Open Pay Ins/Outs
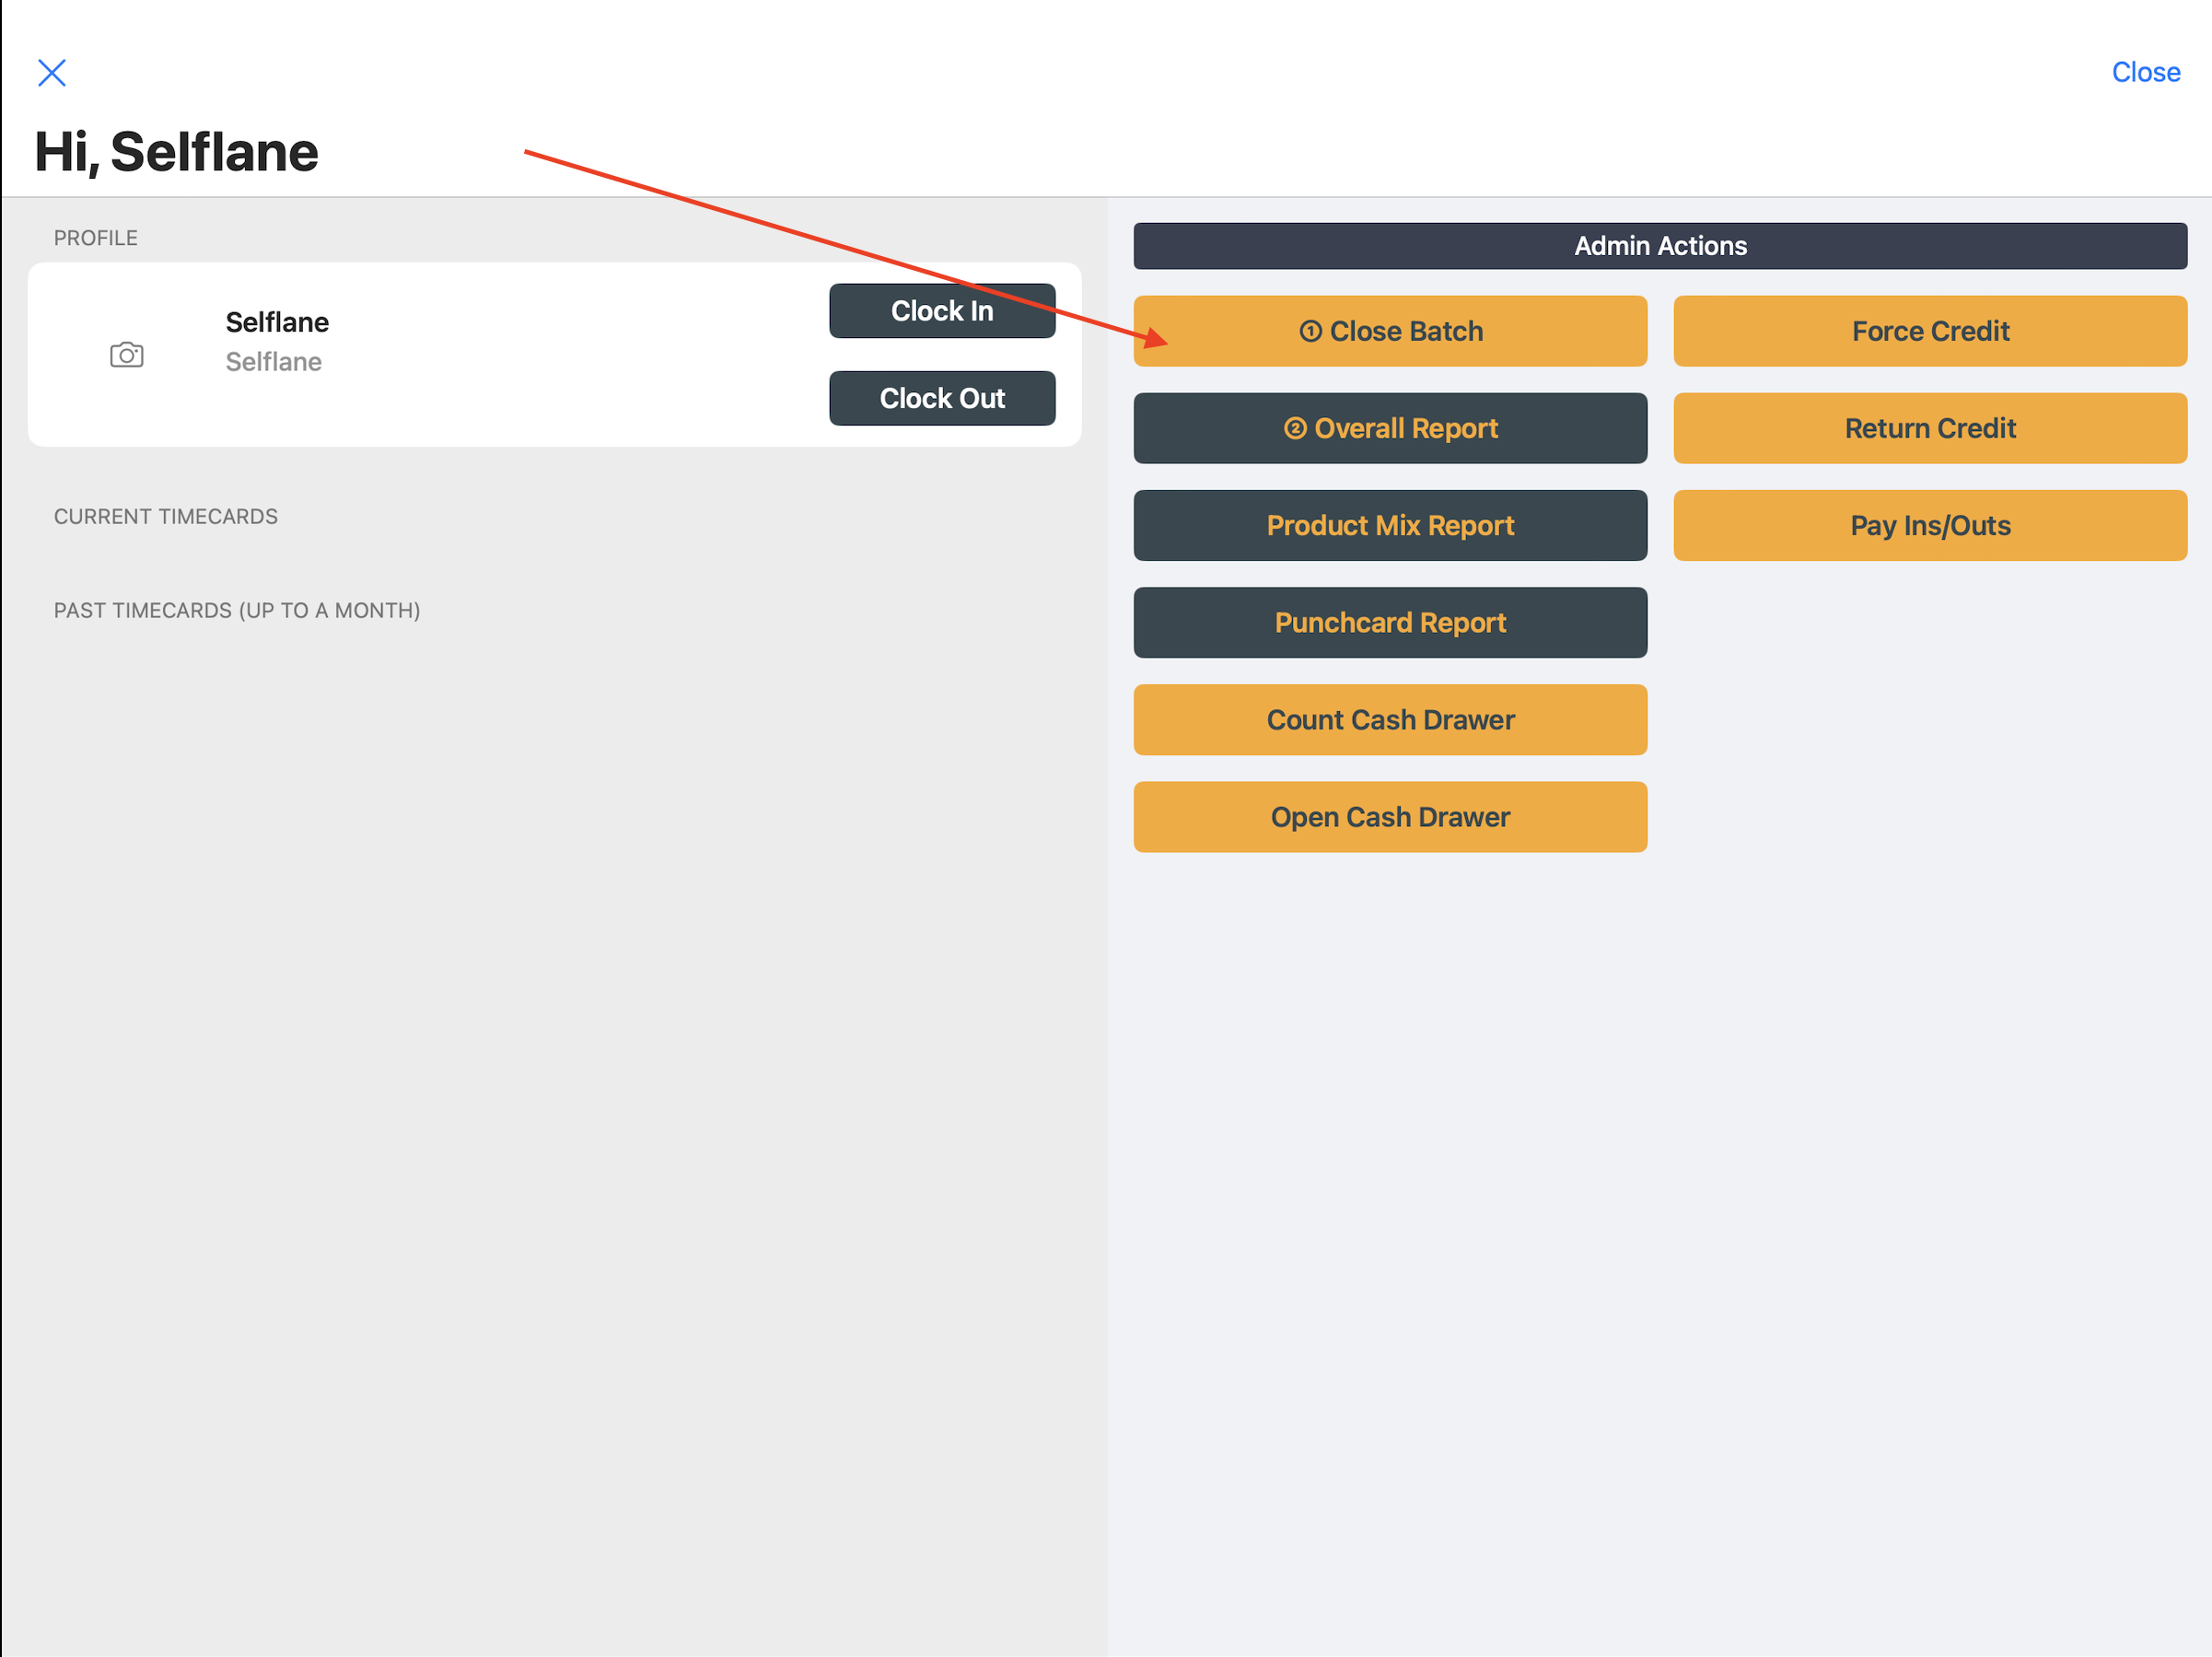The image size is (2212, 1657). point(1930,525)
